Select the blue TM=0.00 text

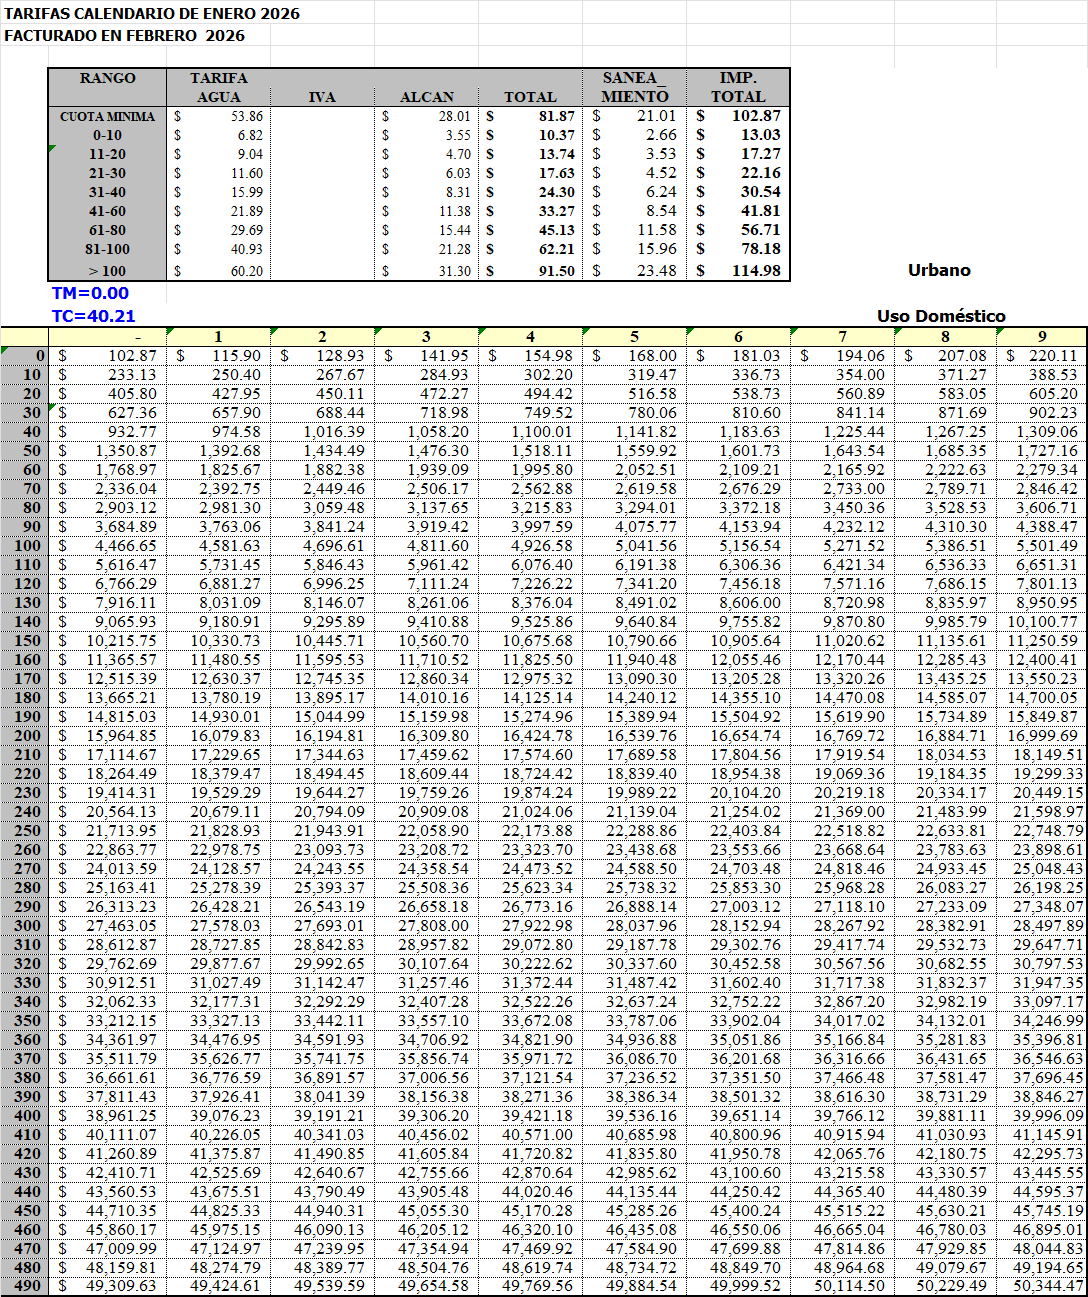(91, 294)
